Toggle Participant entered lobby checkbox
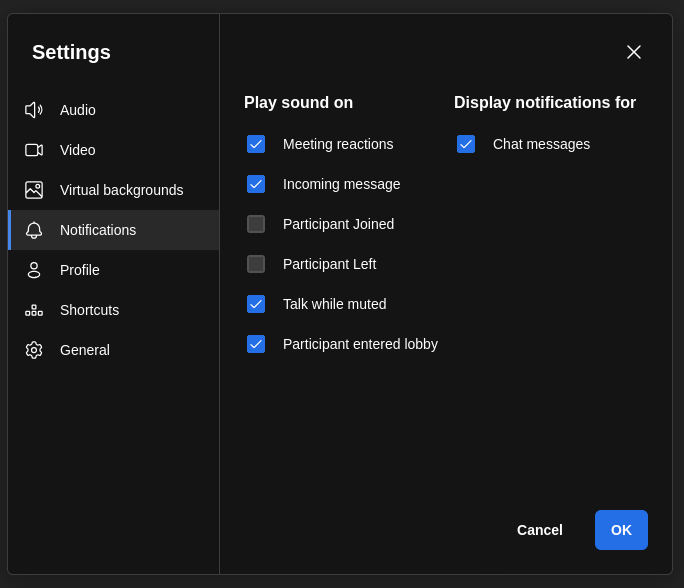This screenshot has width=684, height=588. [256, 344]
